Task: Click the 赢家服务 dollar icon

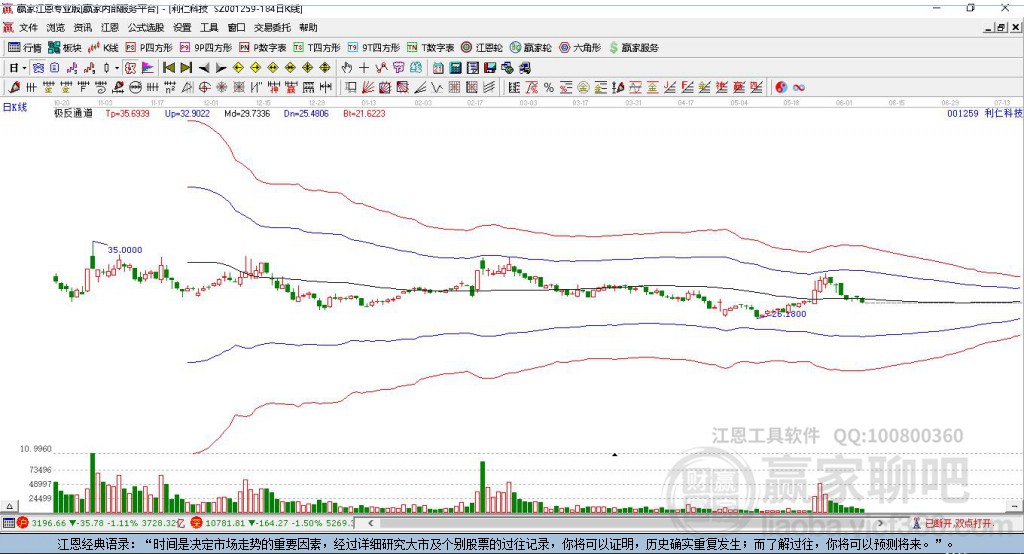Action: [613, 48]
